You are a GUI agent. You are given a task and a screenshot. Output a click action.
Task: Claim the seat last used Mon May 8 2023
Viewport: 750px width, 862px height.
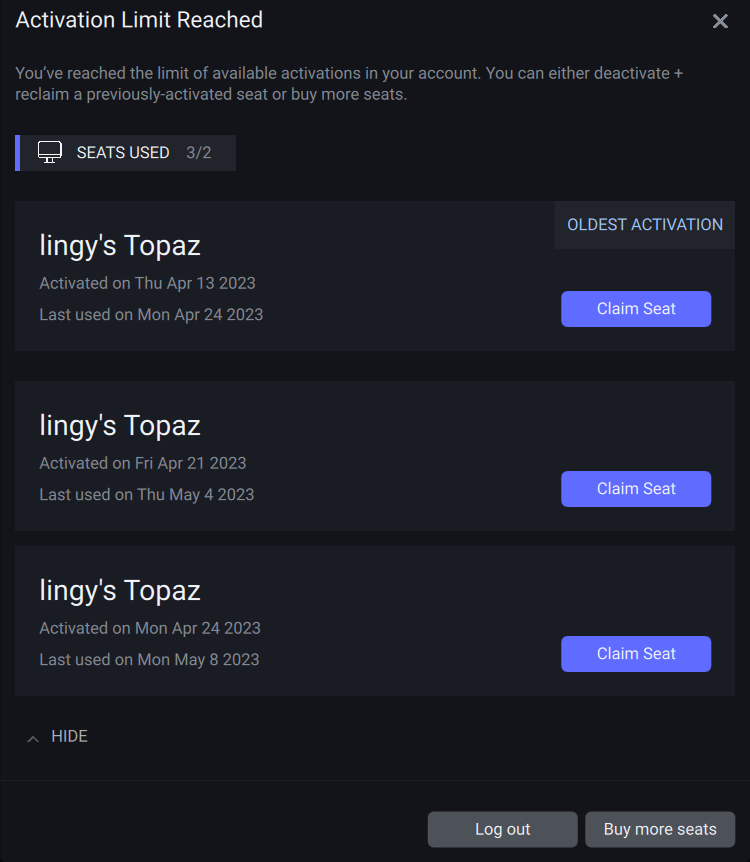[636, 653]
